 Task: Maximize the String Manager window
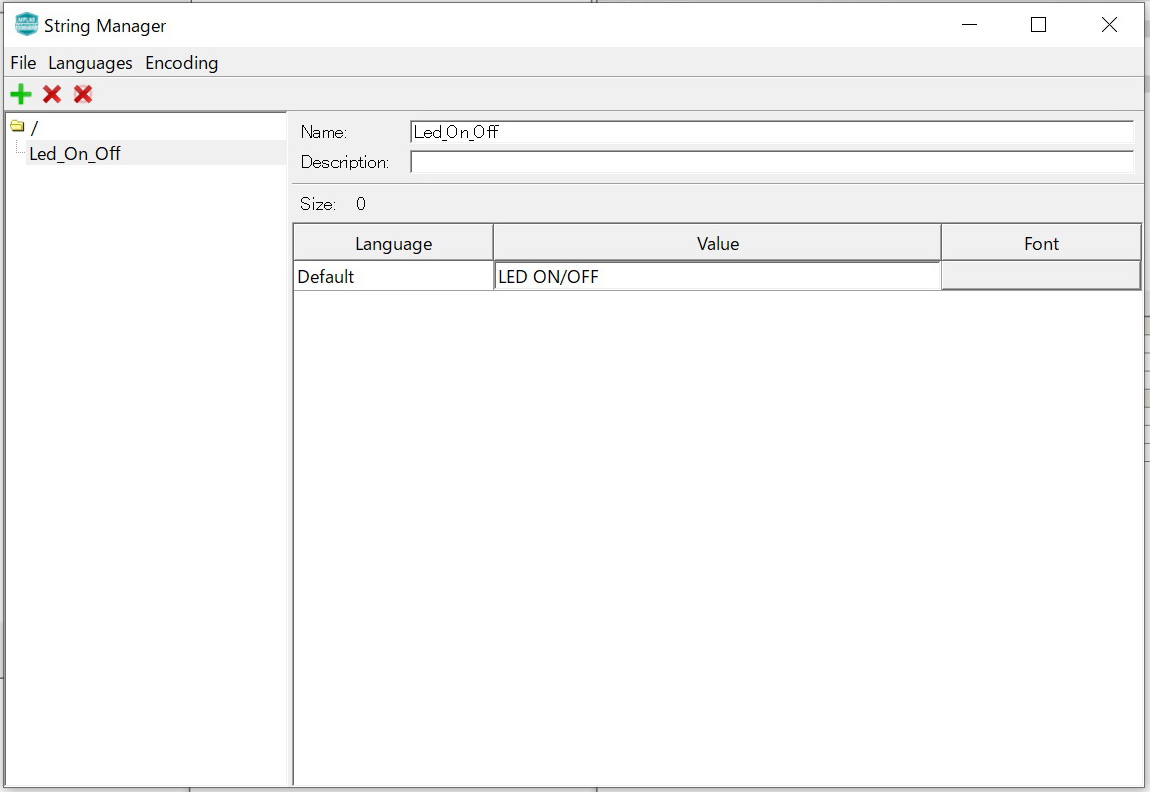coord(1038,25)
